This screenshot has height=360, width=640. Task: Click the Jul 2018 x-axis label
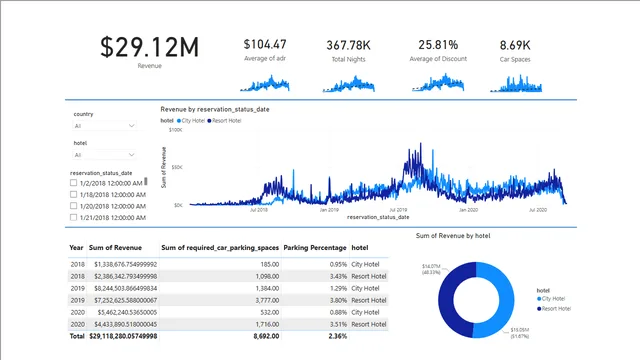(x=259, y=210)
